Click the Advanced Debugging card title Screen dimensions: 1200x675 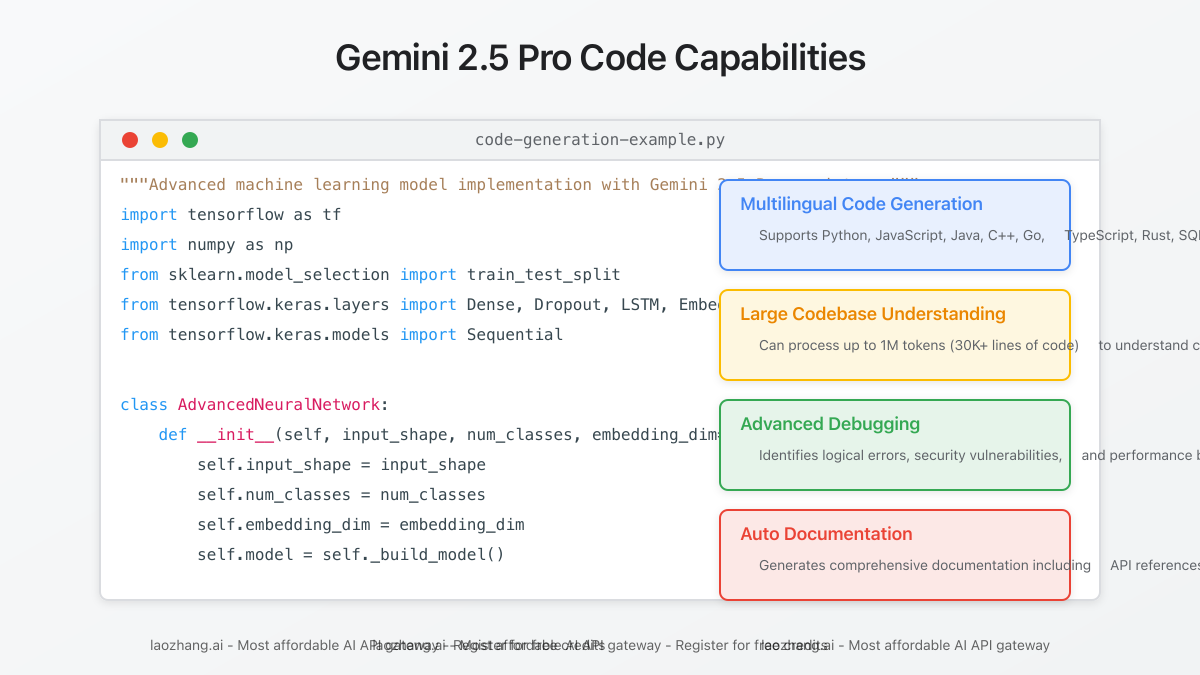point(830,424)
